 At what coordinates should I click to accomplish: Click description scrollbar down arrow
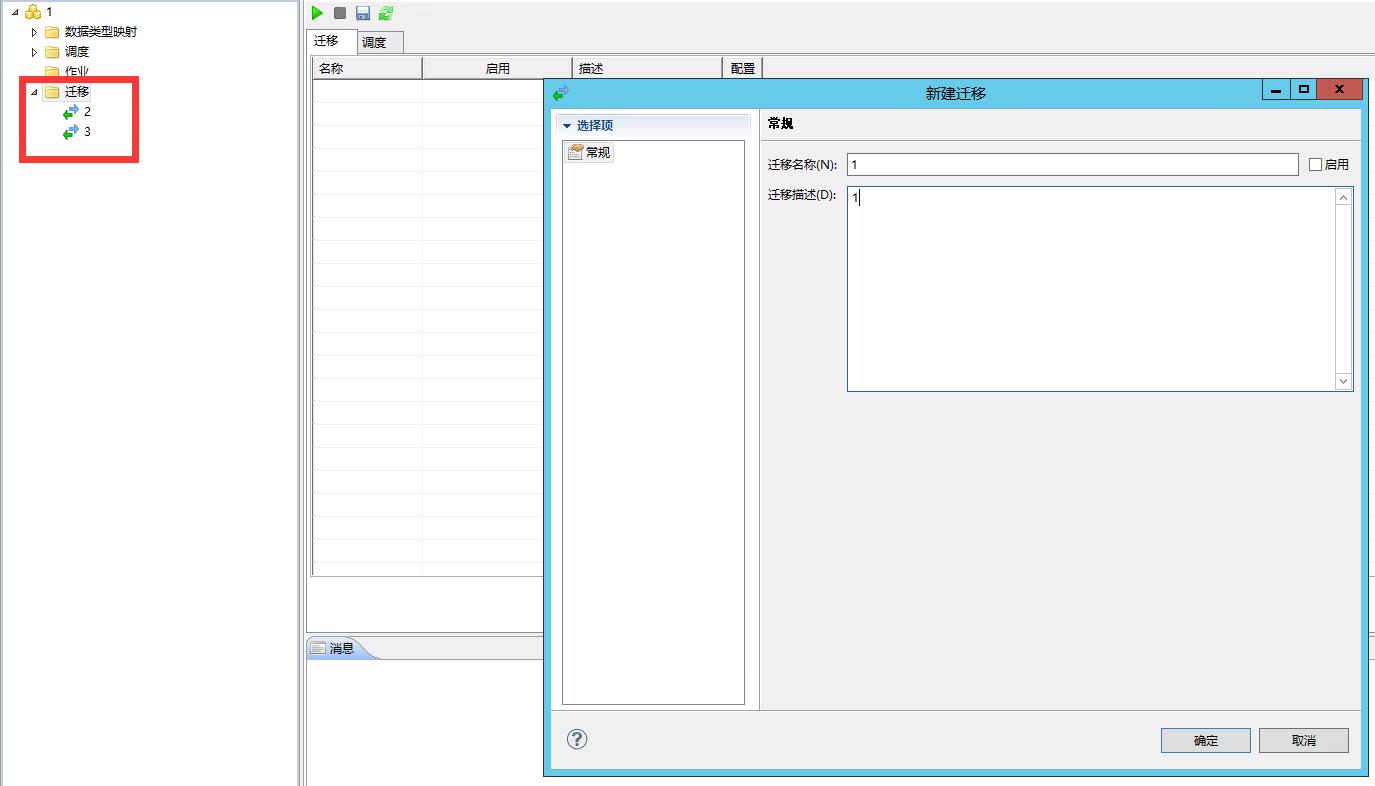[x=1343, y=381]
